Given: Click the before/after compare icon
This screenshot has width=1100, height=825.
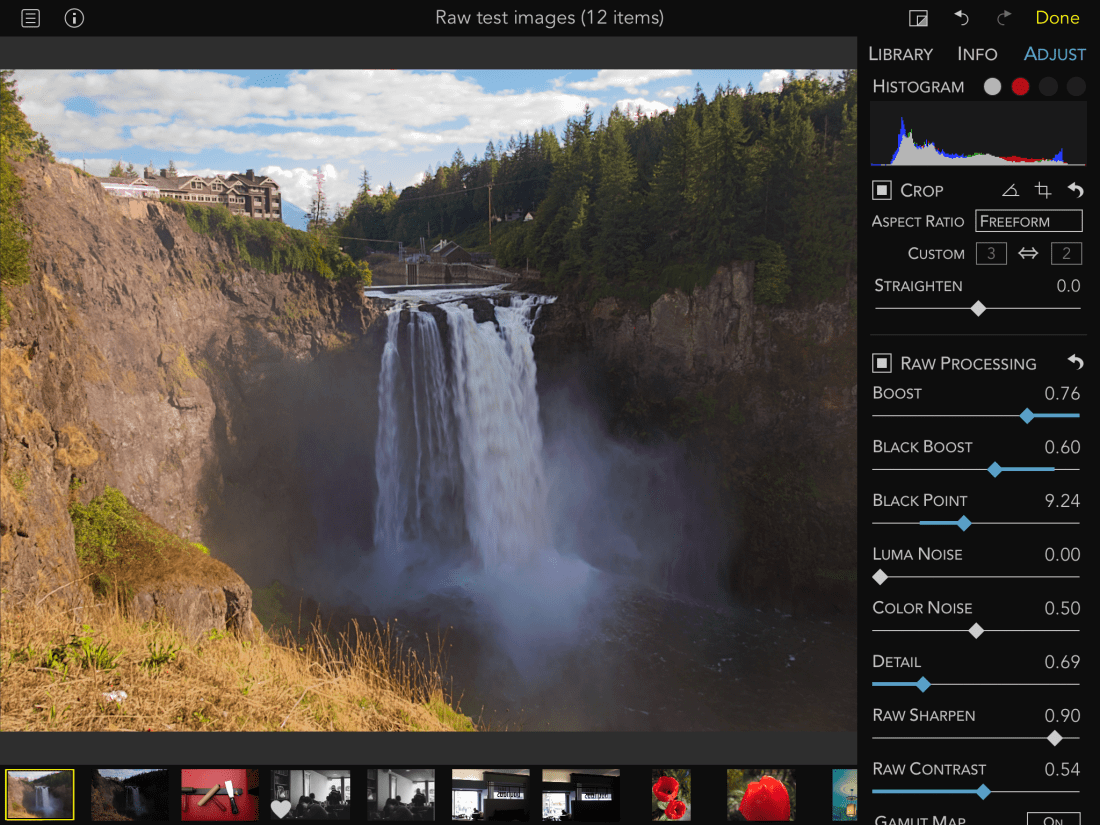Looking at the screenshot, I should point(918,19).
